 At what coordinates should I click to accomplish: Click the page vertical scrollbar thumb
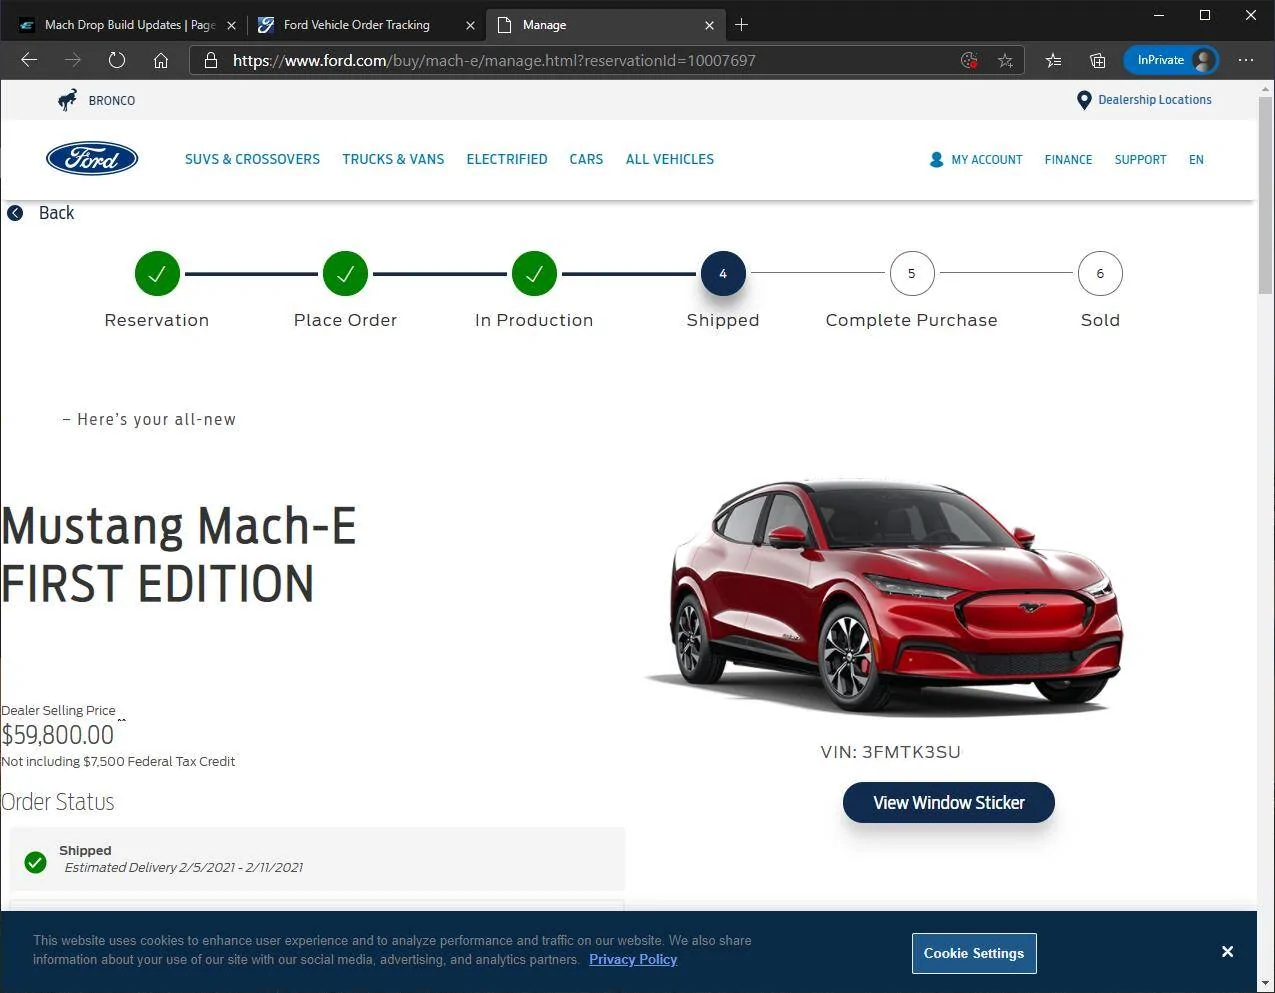[x=1265, y=195]
